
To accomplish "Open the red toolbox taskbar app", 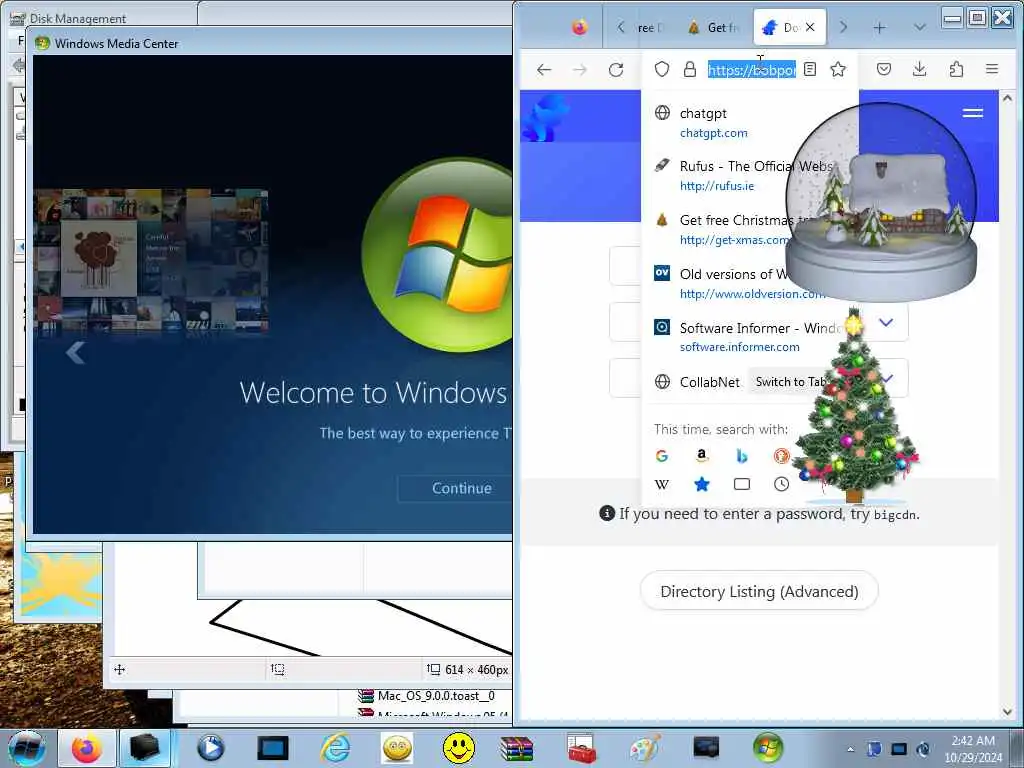I will [x=581, y=748].
